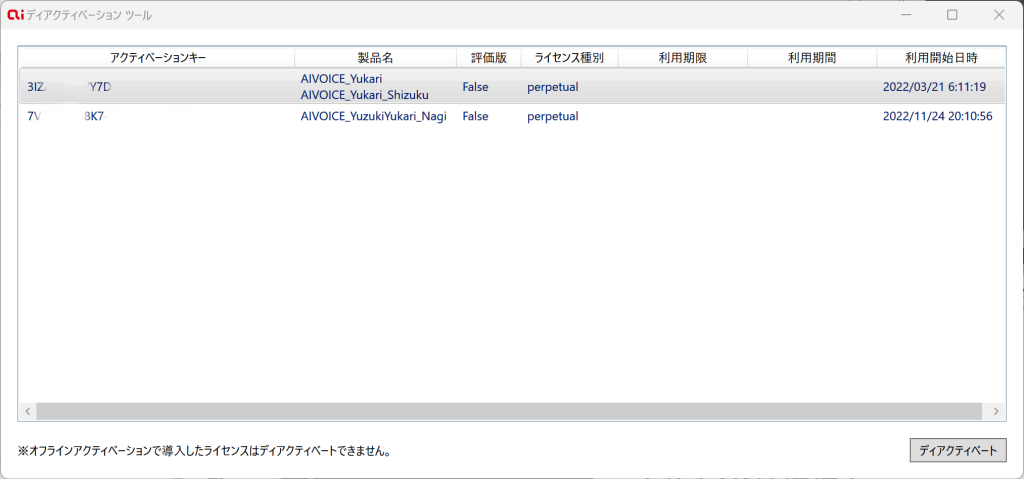The width and height of the screenshot is (1024, 479).
Task: Click False in the AIVOICE_YuzukiYukari_Nagi row
Action: 475,117
